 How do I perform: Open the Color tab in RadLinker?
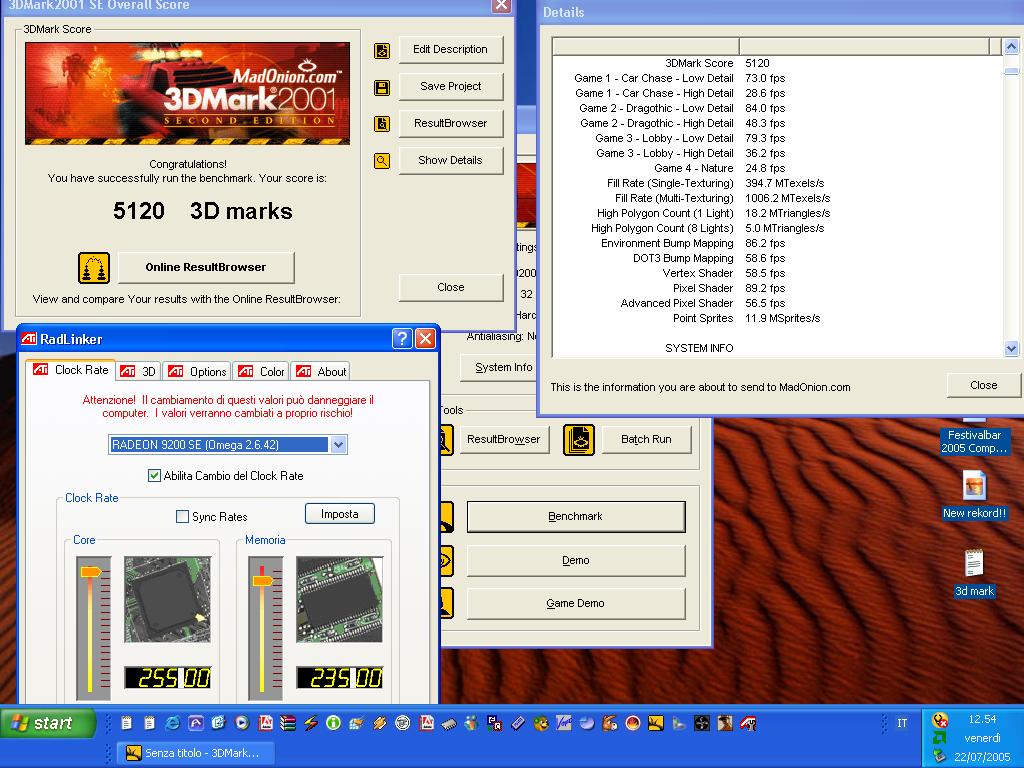click(261, 372)
